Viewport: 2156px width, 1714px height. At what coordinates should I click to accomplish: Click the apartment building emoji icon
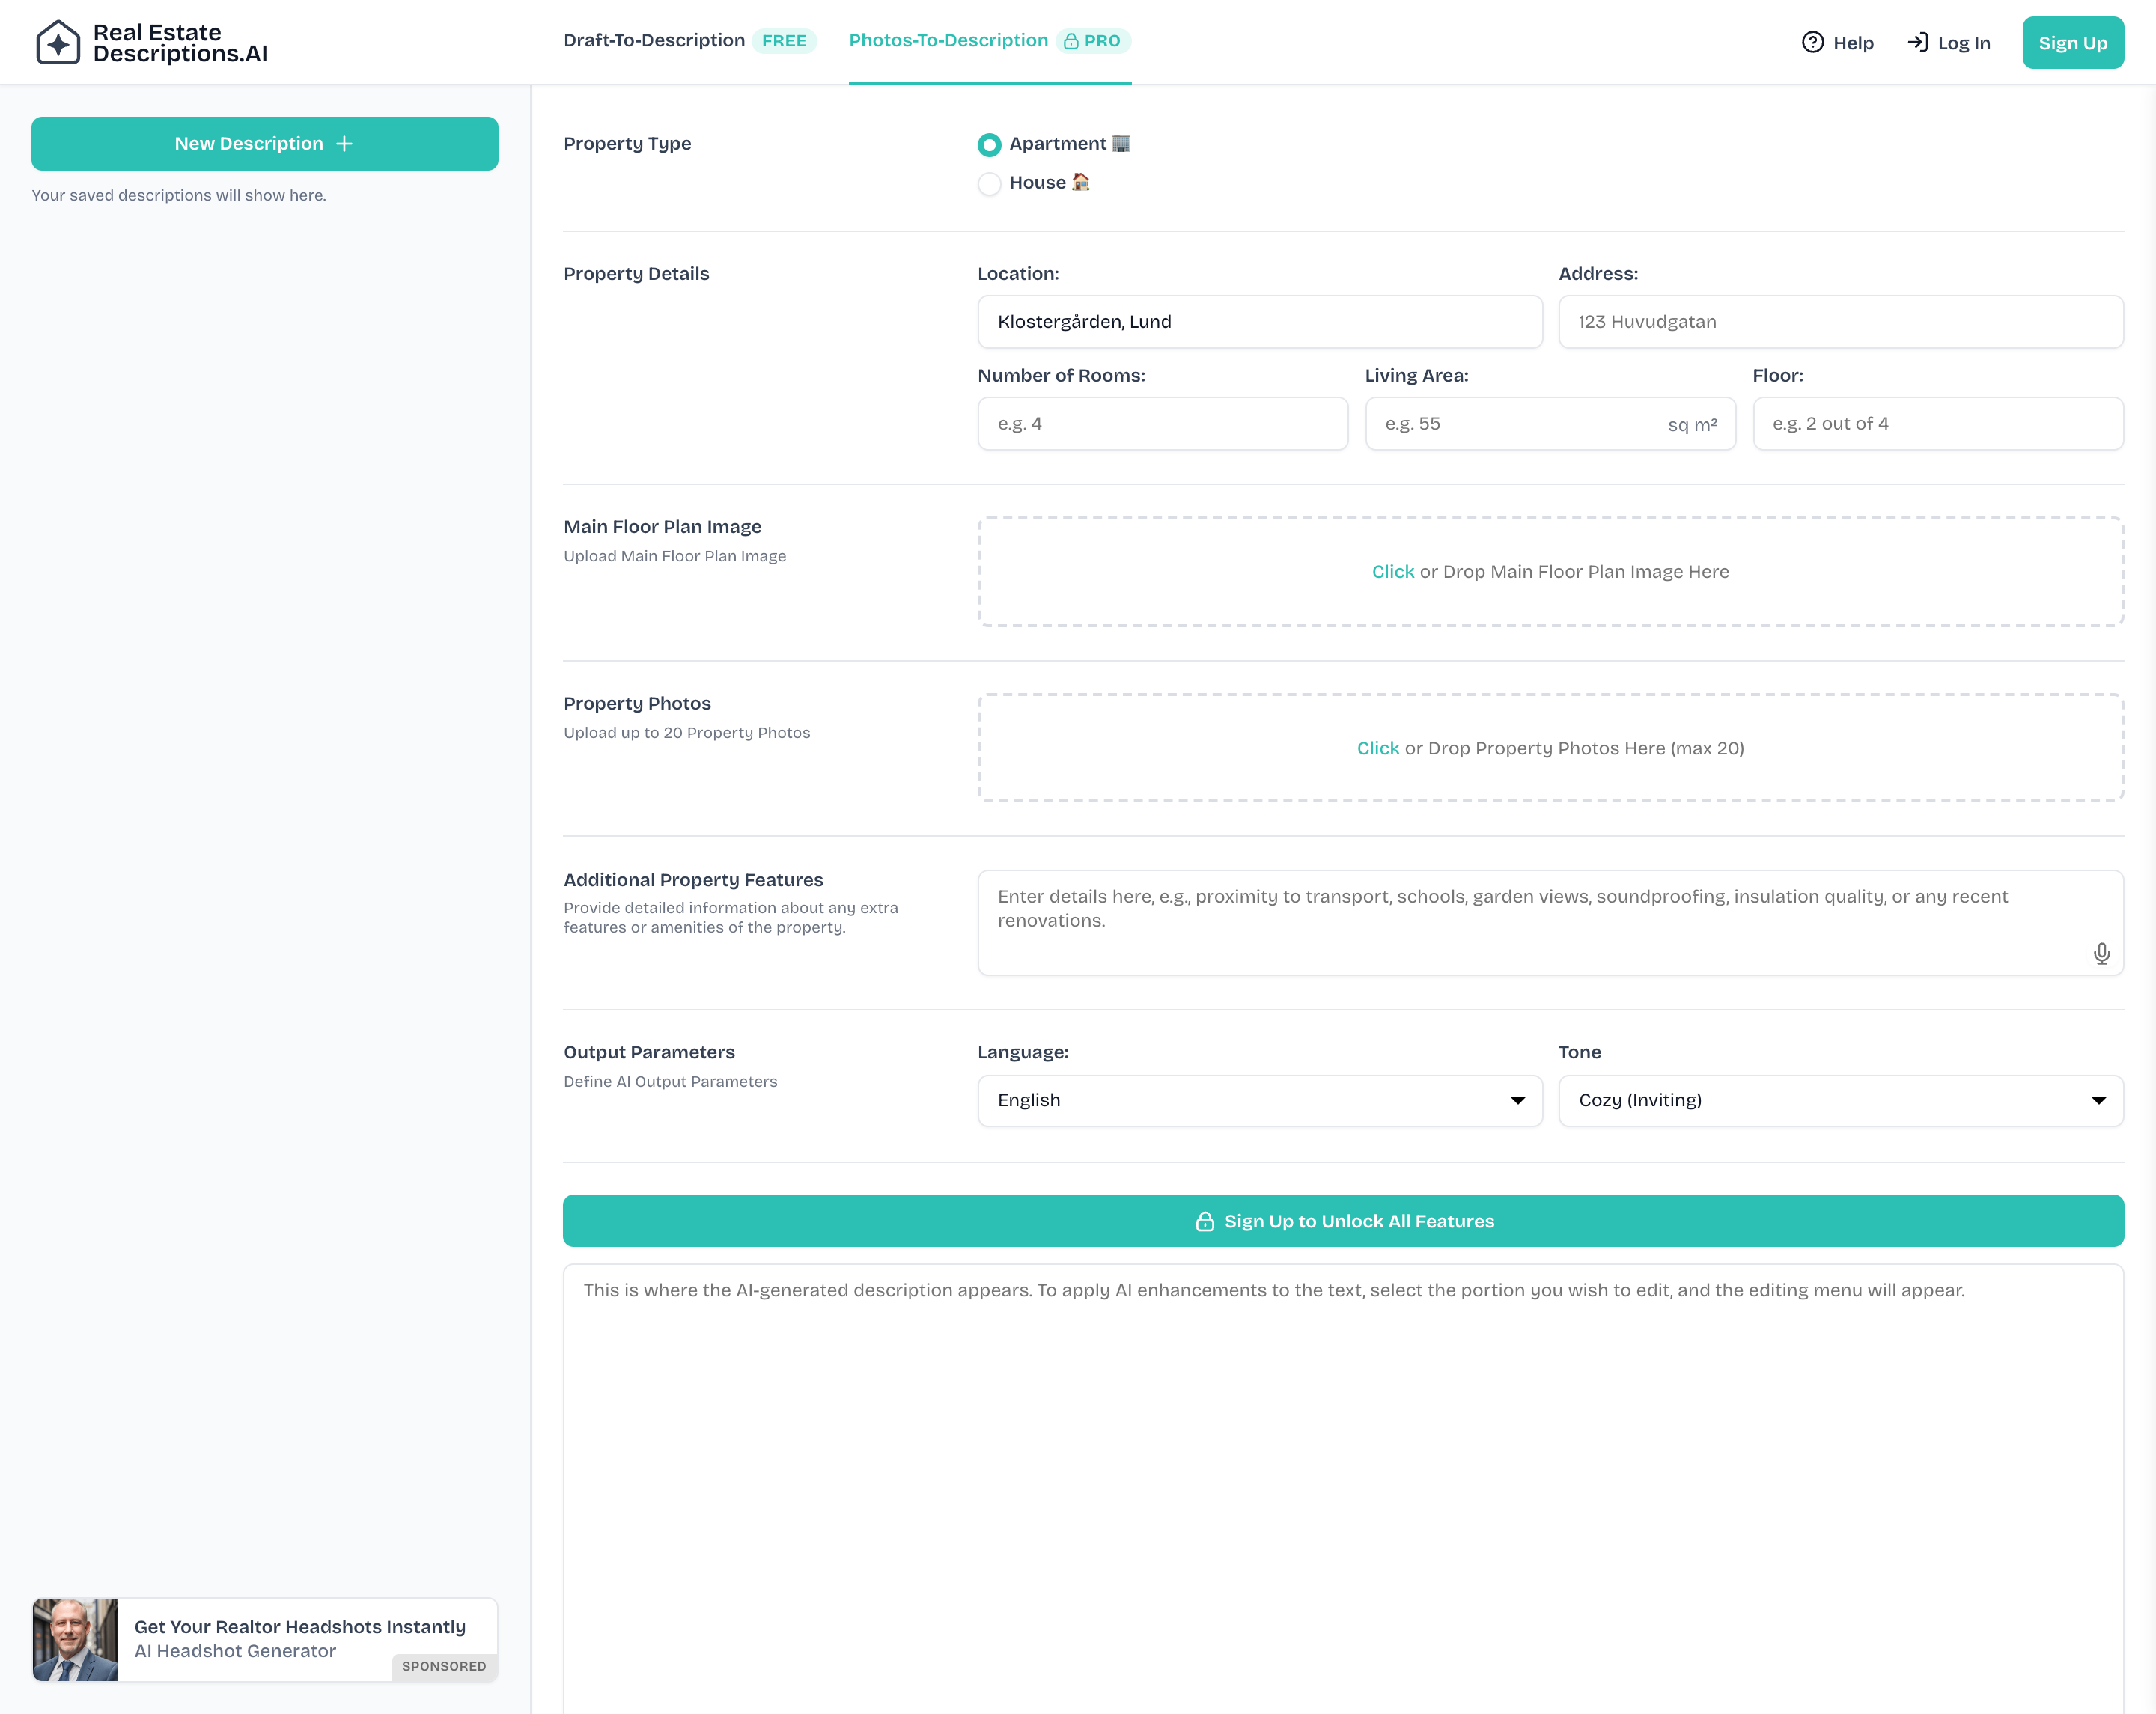pos(1121,144)
